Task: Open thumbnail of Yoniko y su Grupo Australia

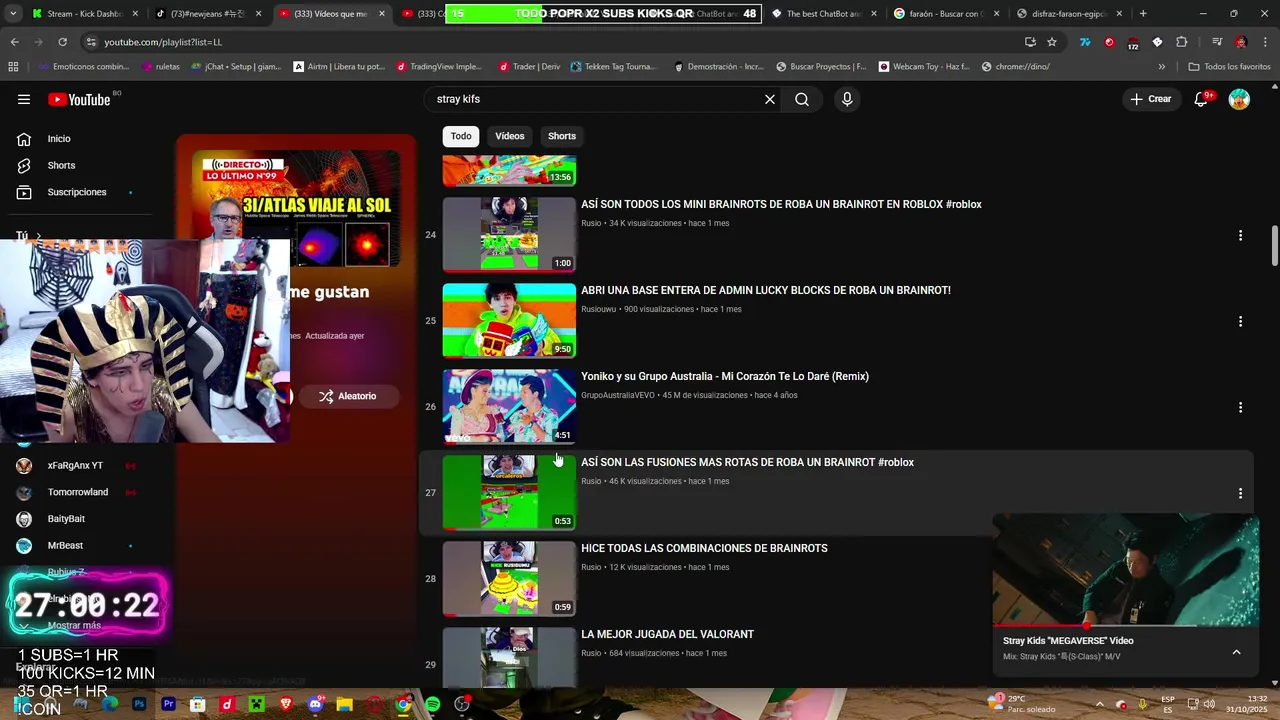Action: [x=509, y=406]
